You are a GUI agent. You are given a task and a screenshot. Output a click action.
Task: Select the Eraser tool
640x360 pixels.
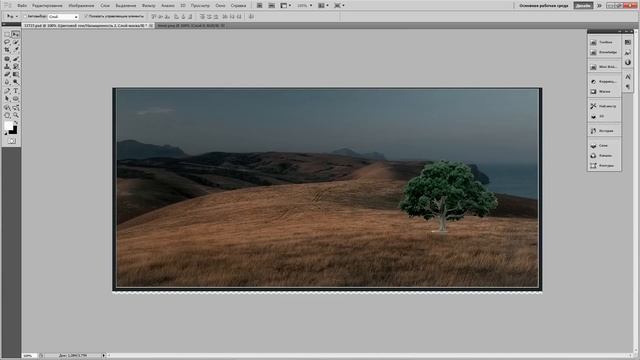[7, 74]
